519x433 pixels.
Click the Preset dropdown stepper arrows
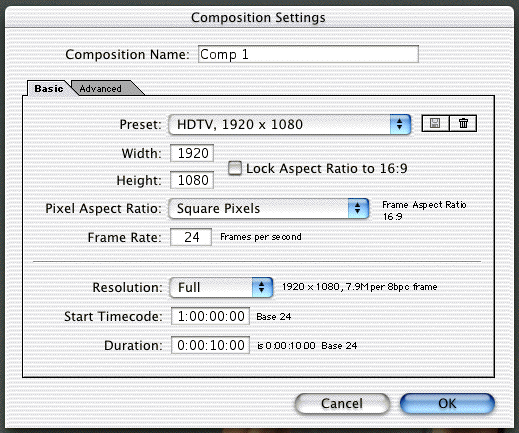click(x=400, y=125)
